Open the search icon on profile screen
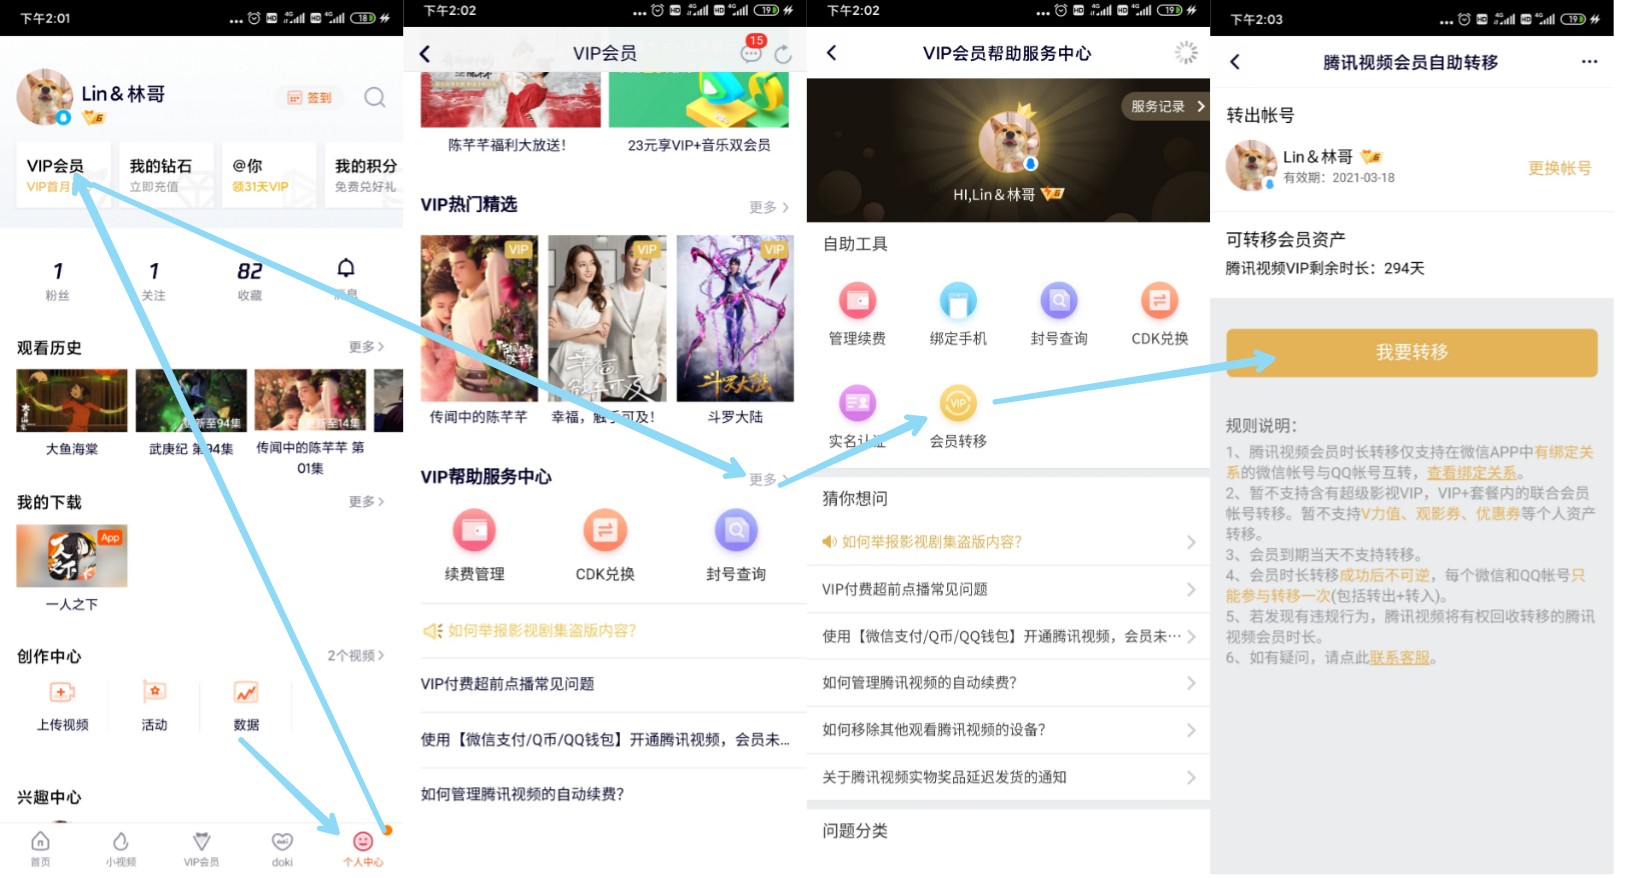The image size is (1633, 878). 375,97
